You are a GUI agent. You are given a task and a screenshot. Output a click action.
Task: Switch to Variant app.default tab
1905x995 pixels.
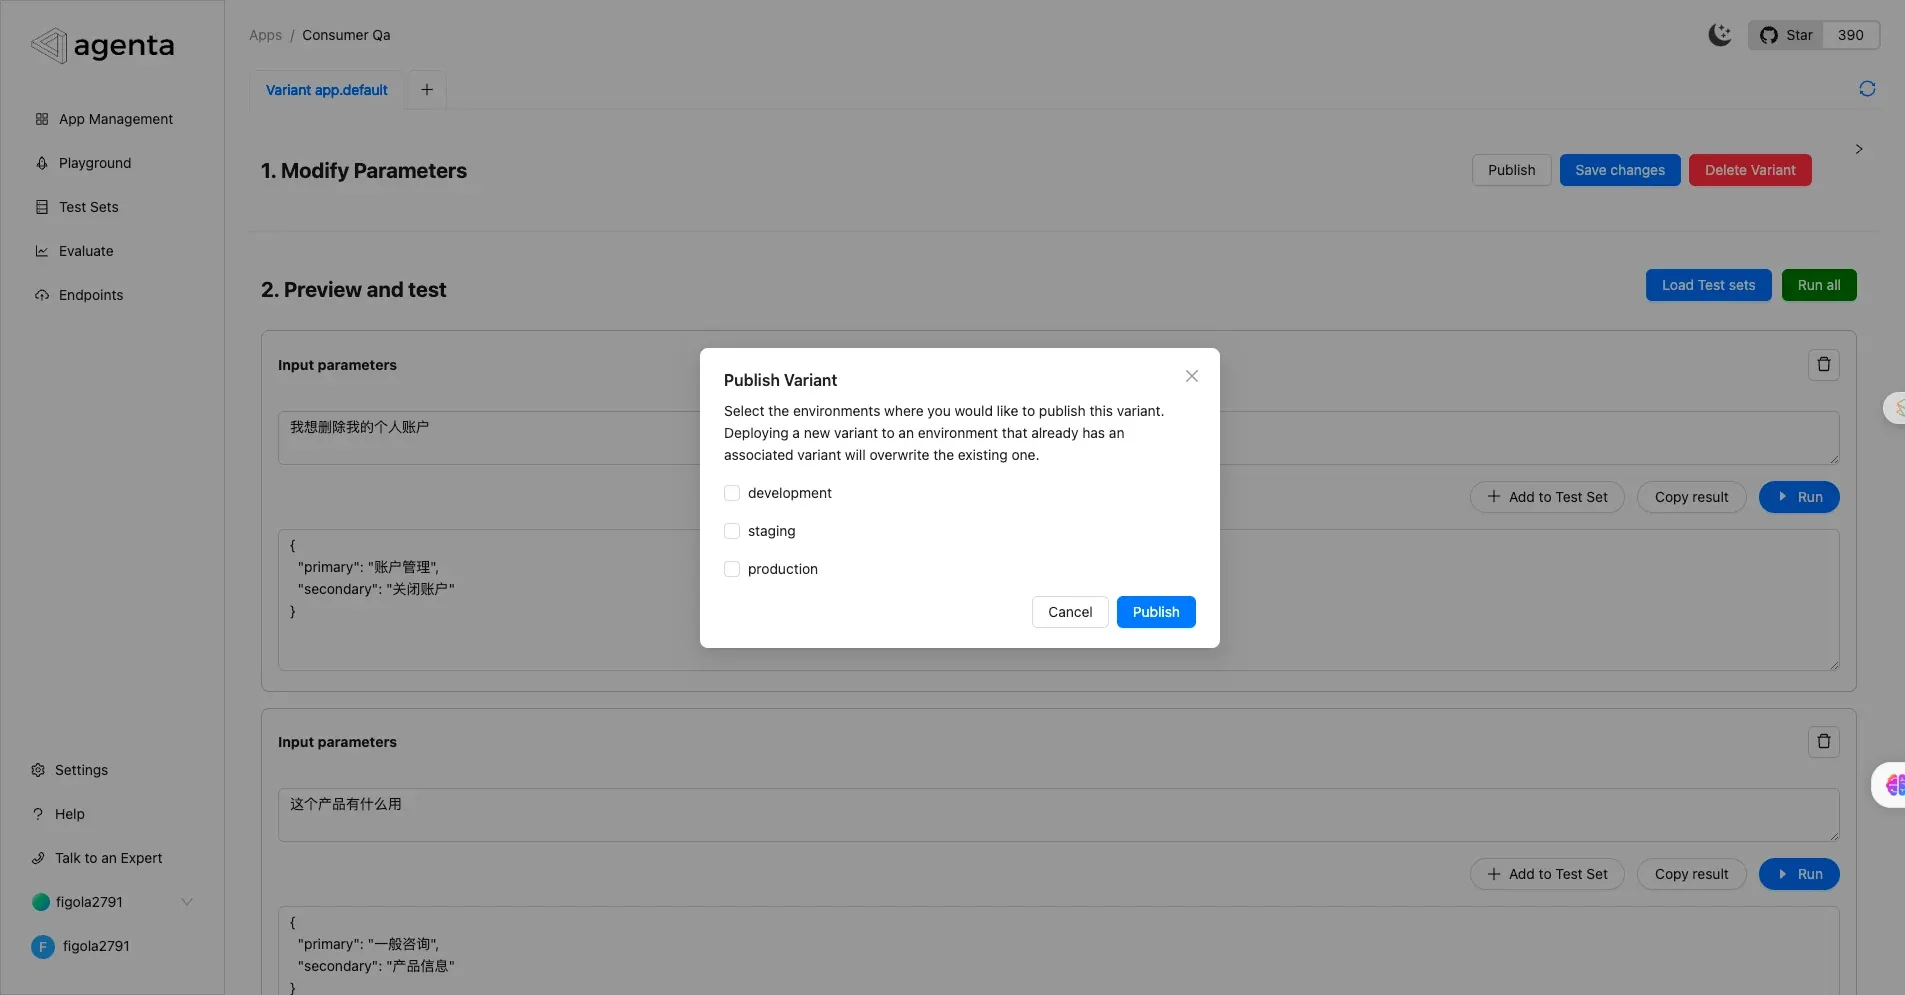coord(326,90)
